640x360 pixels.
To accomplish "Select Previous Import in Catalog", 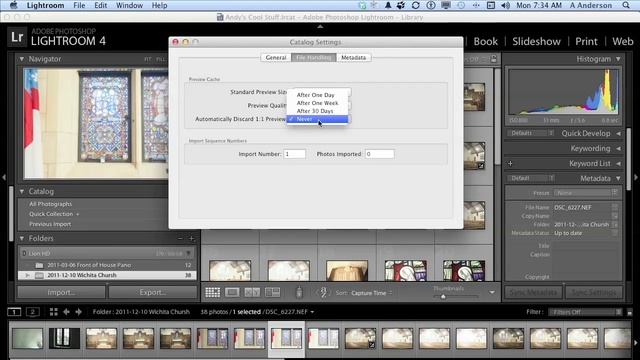I will coord(50,224).
